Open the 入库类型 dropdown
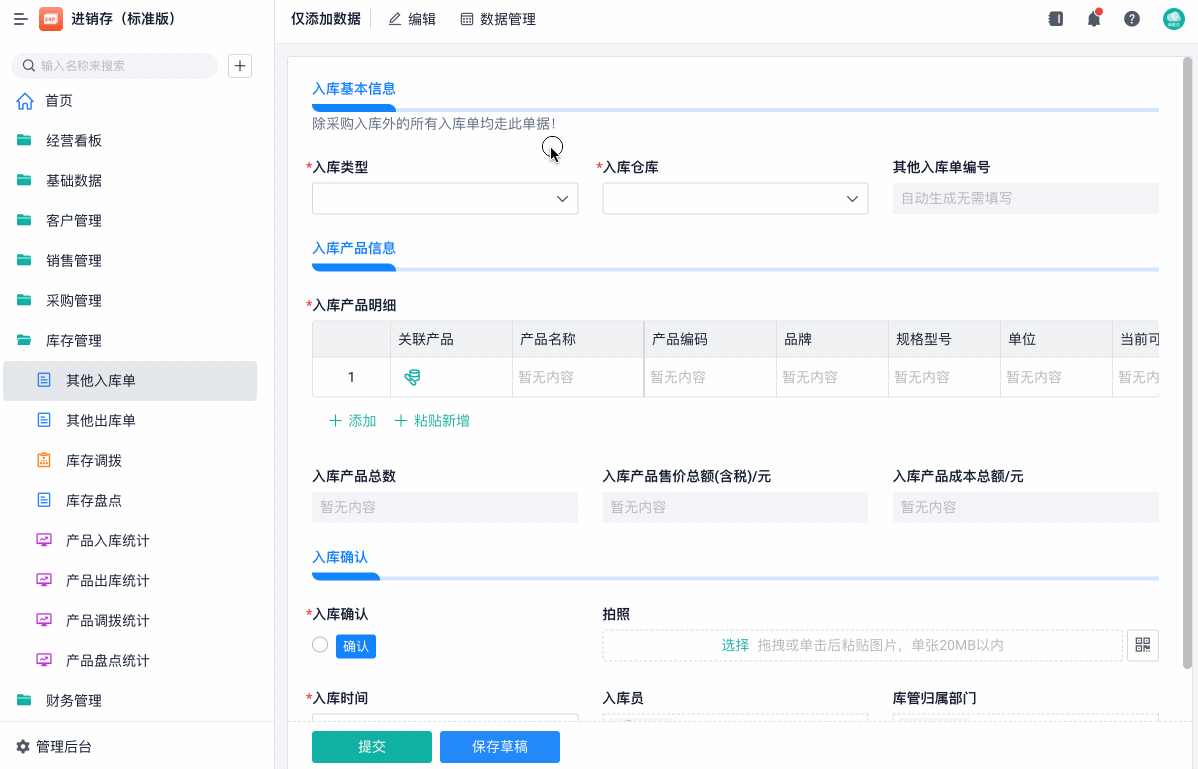 (x=445, y=199)
